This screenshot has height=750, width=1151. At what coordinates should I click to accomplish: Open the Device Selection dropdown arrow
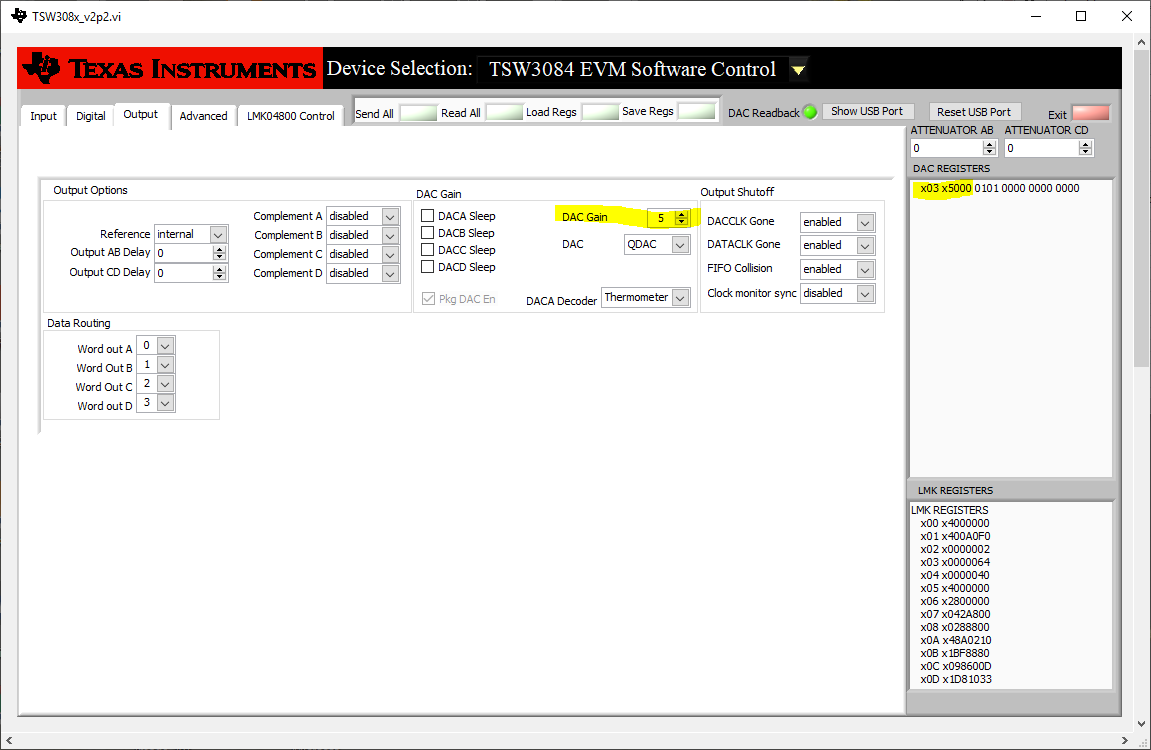click(798, 70)
